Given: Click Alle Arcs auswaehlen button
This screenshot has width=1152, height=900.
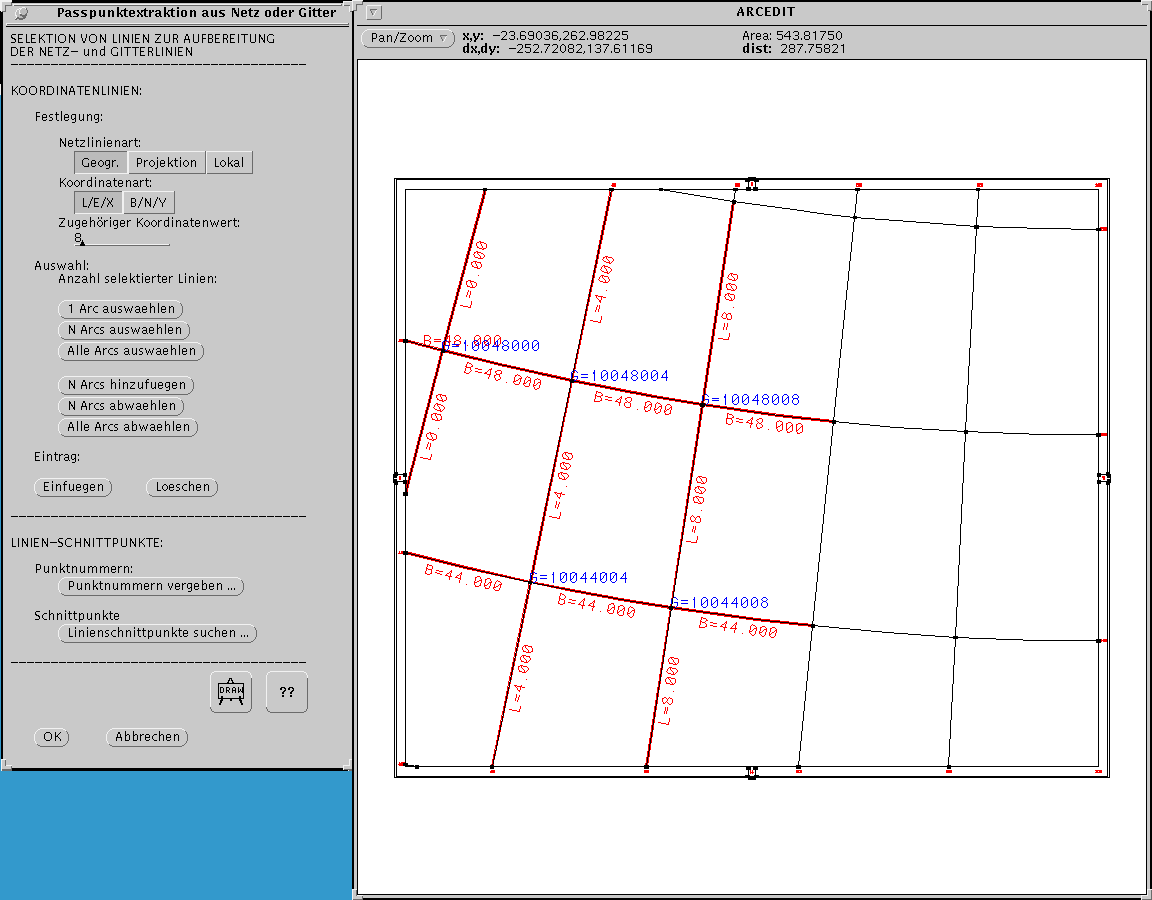Looking at the screenshot, I should point(131,351).
